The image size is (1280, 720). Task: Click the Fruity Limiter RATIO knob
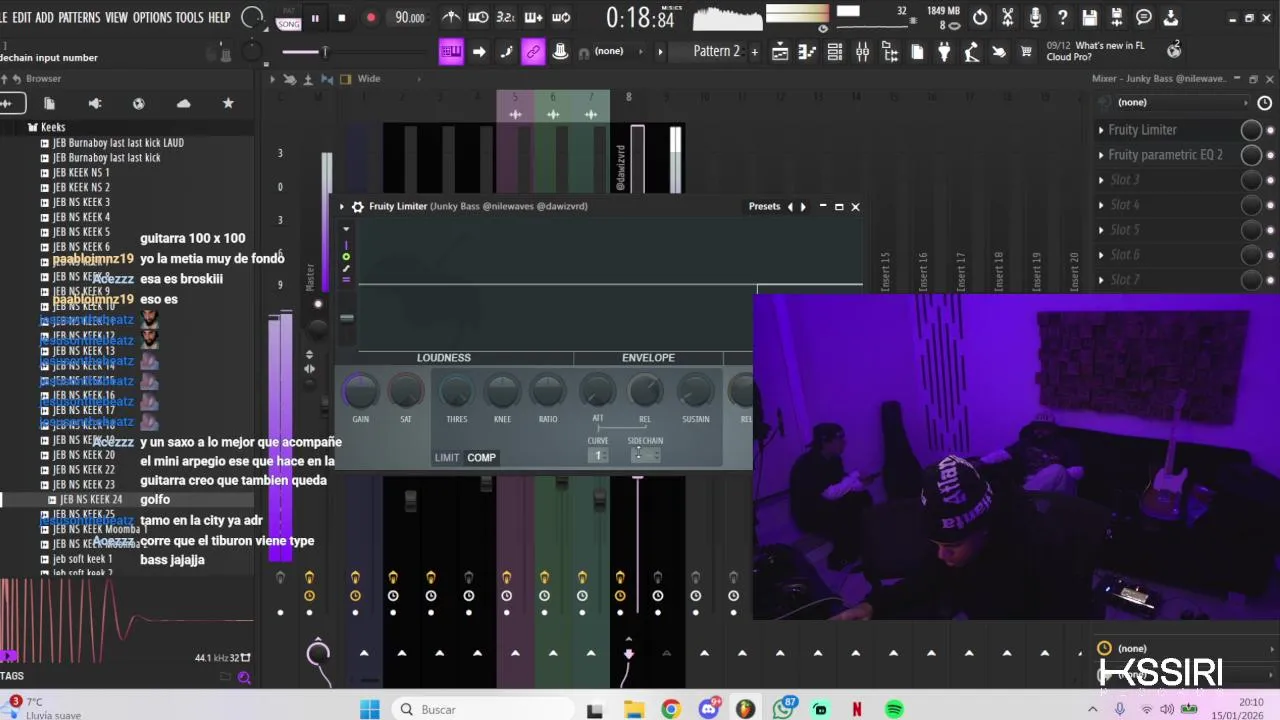pyautogui.click(x=548, y=391)
